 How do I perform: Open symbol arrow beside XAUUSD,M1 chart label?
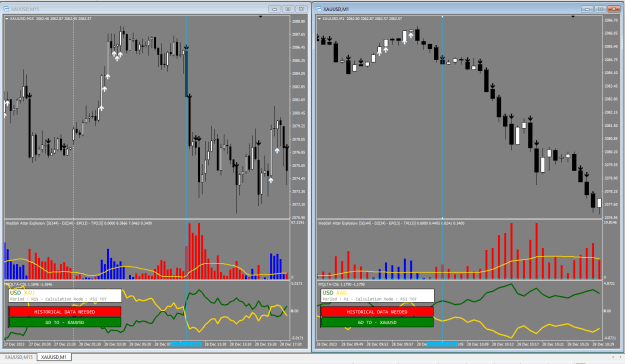pyautogui.click(x=319, y=18)
